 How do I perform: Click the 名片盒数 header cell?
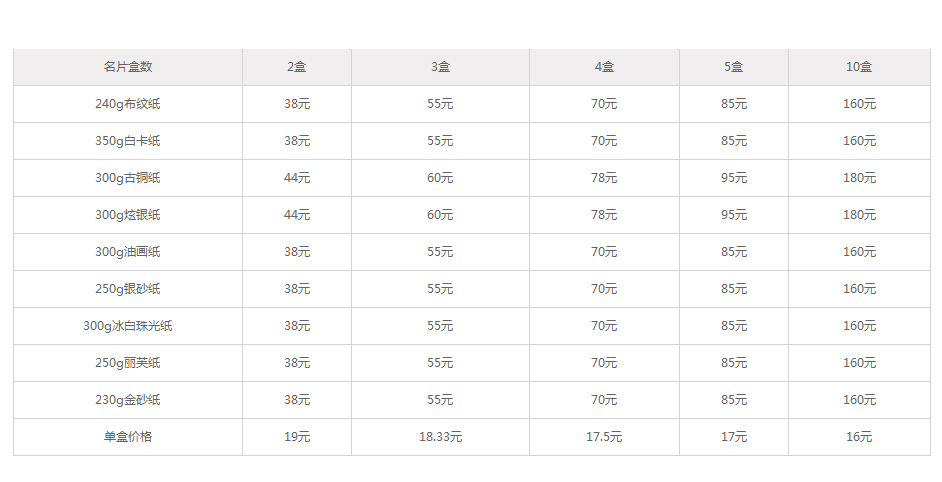[x=128, y=67]
